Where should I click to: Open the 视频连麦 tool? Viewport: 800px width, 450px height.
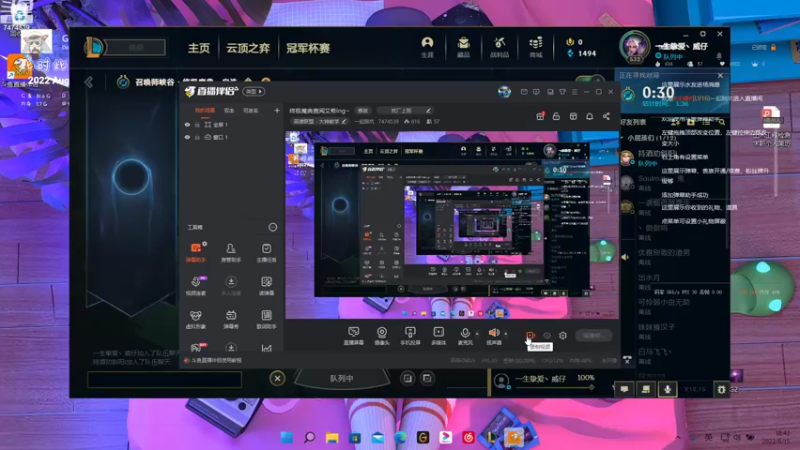(x=195, y=286)
